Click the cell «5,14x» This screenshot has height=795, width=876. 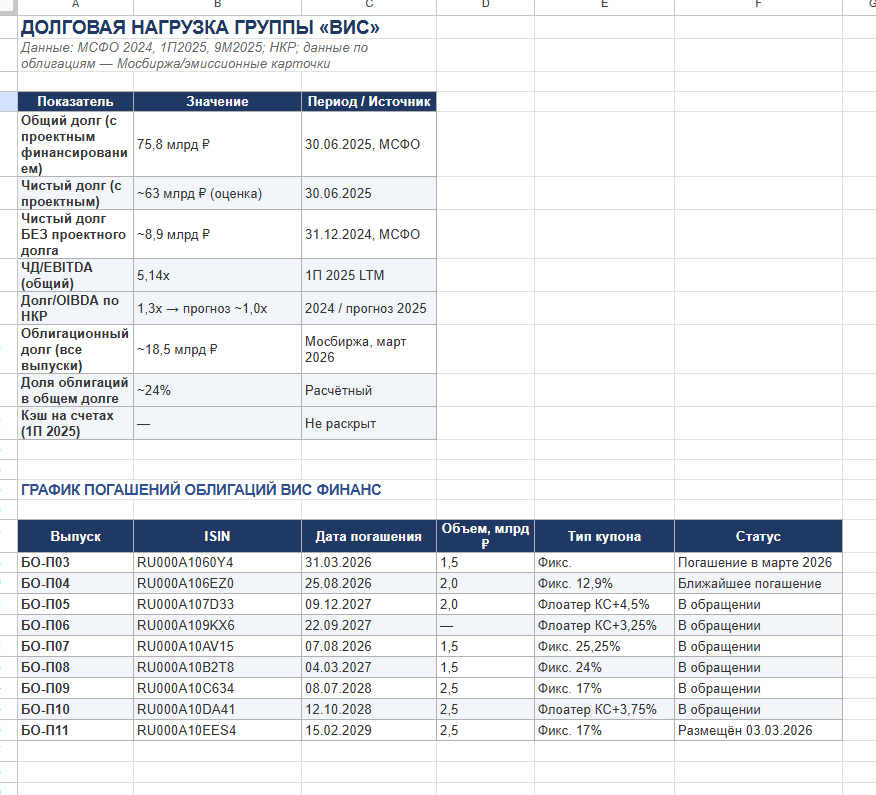217,275
